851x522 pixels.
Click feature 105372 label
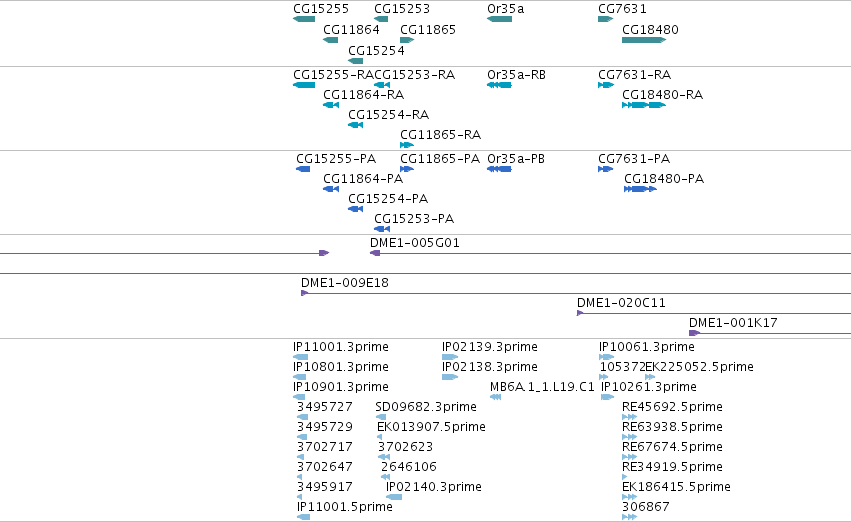[x=622, y=367]
